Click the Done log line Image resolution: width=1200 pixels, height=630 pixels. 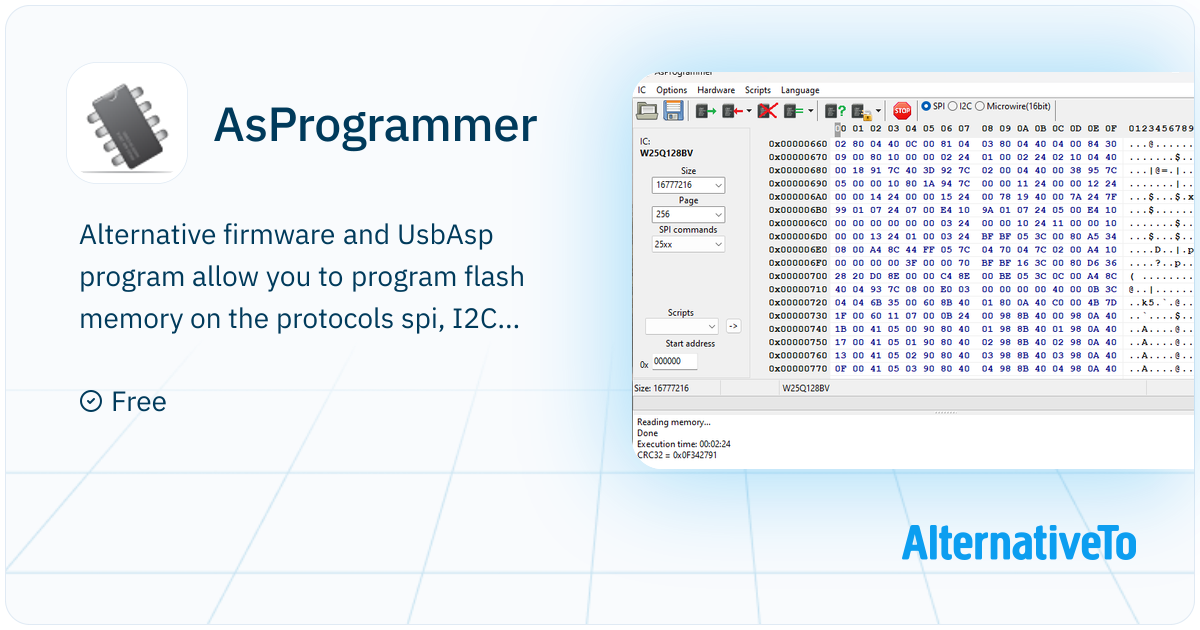[648, 433]
